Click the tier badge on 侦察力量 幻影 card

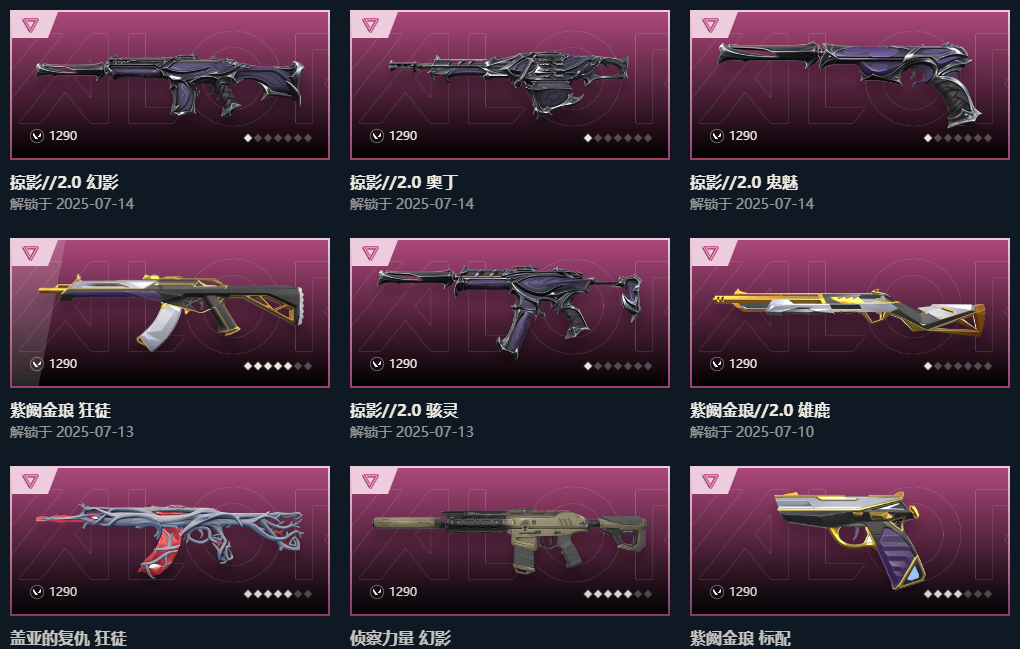[370, 481]
